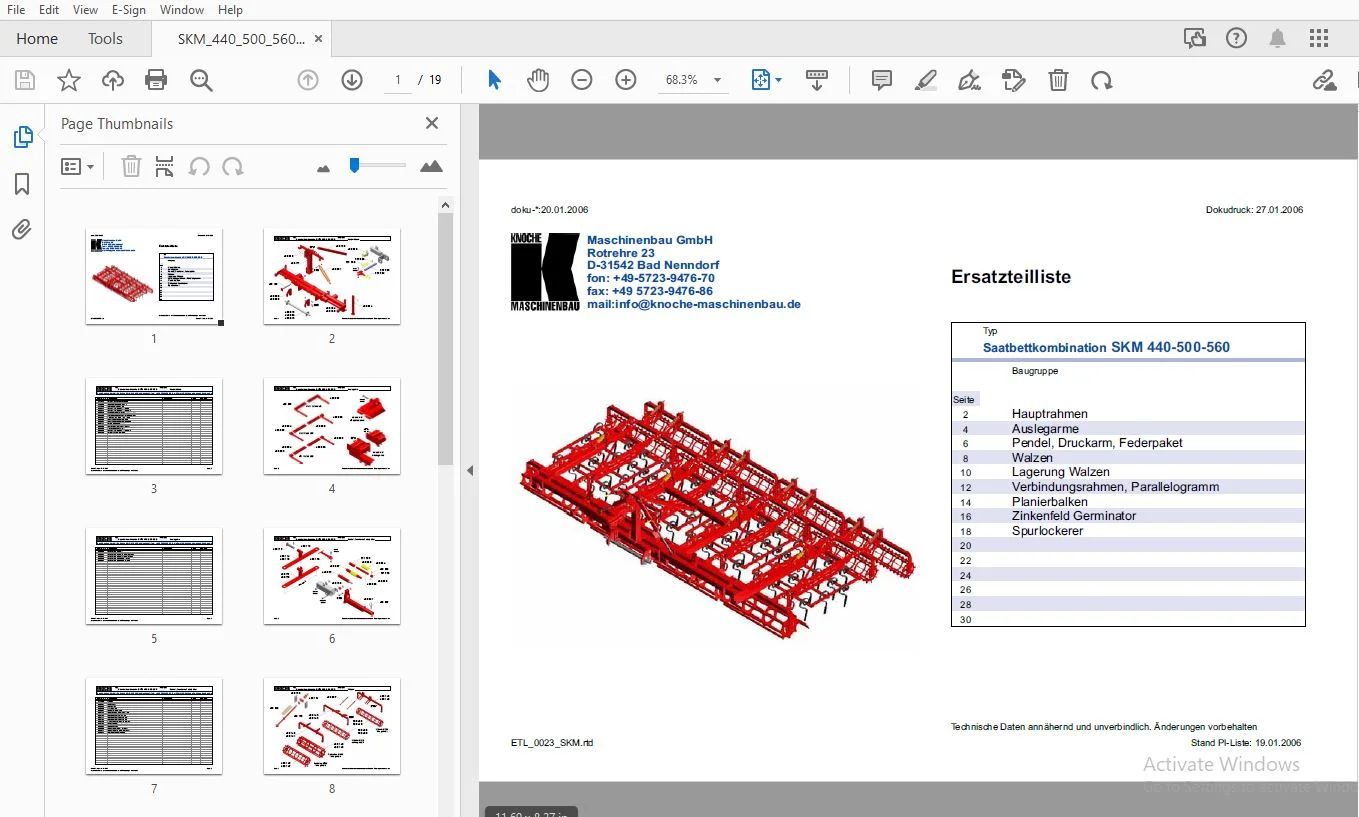Screen dimensions: 1359x817
Task: Open the View menu
Action: (x=86, y=9)
